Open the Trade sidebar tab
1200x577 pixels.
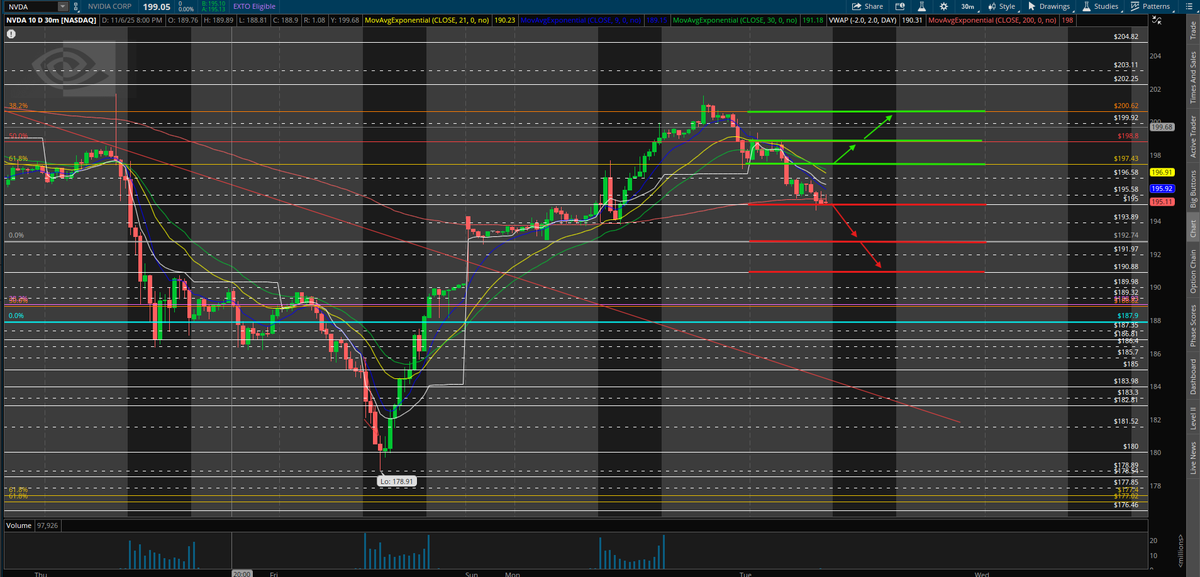[1191, 32]
